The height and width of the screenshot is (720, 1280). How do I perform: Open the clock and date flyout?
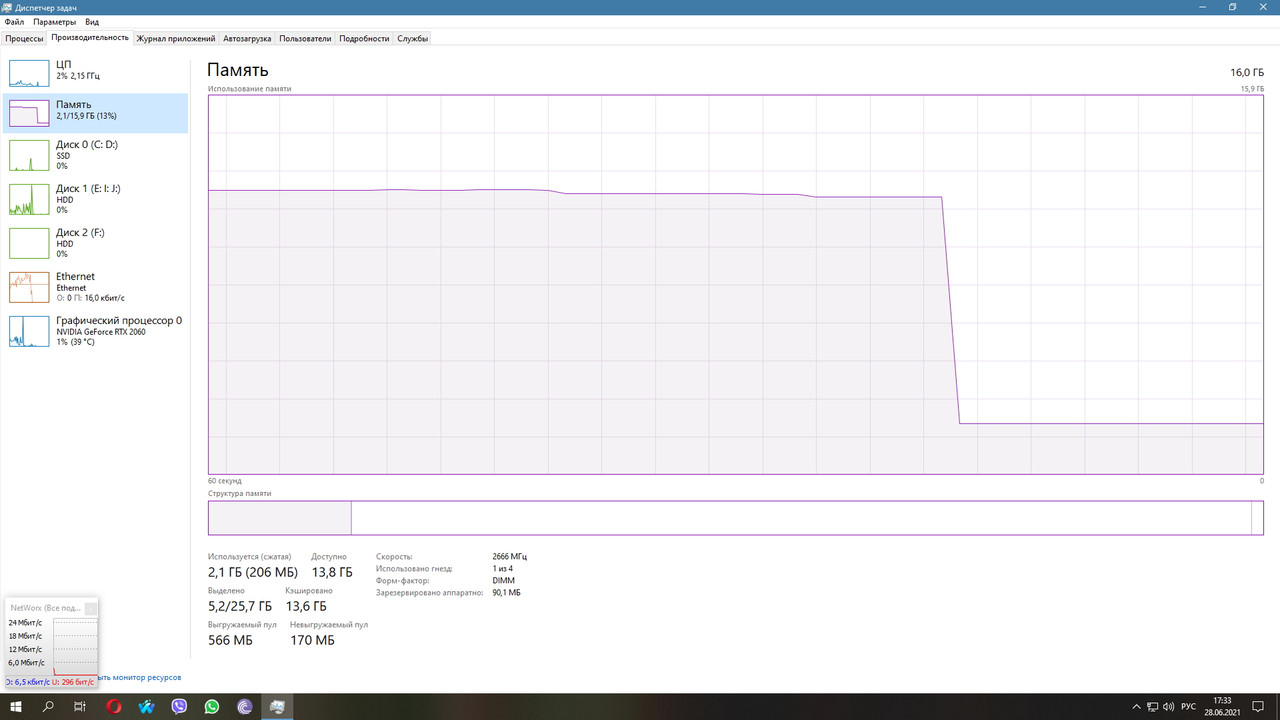[x=1222, y=706]
